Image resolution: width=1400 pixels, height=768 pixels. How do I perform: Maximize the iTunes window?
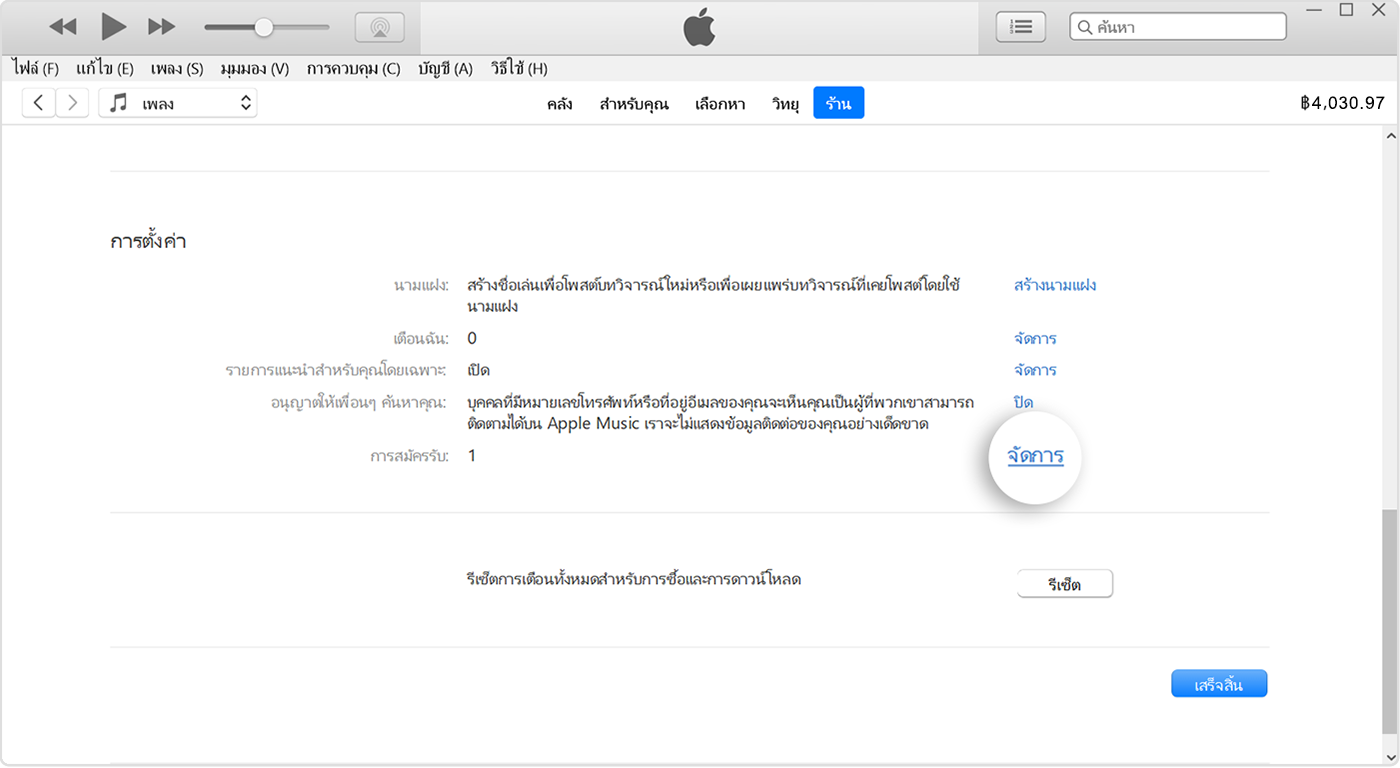click(1346, 10)
